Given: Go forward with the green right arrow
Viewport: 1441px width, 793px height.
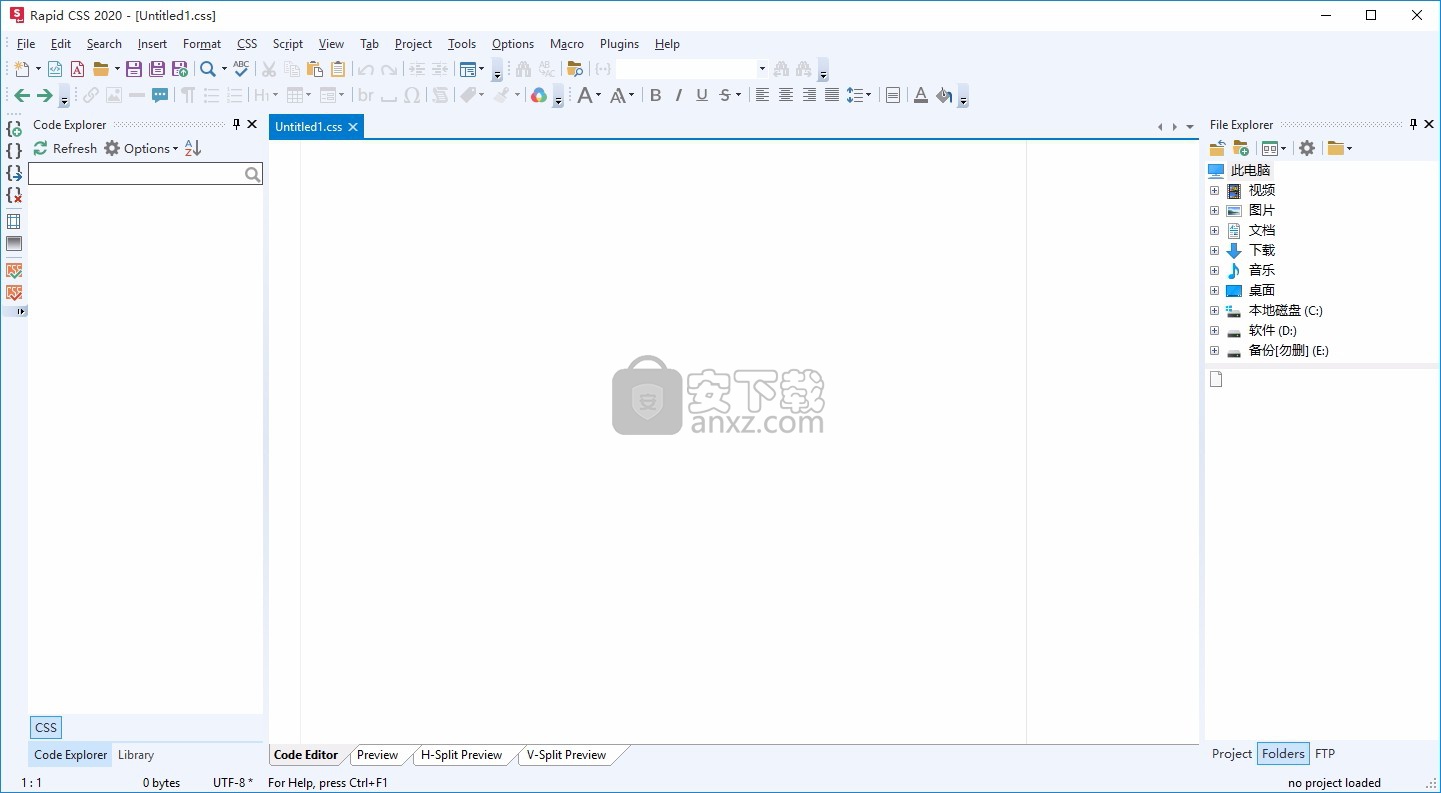Looking at the screenshot, I should pyautogui.click(x=44, y=95).
